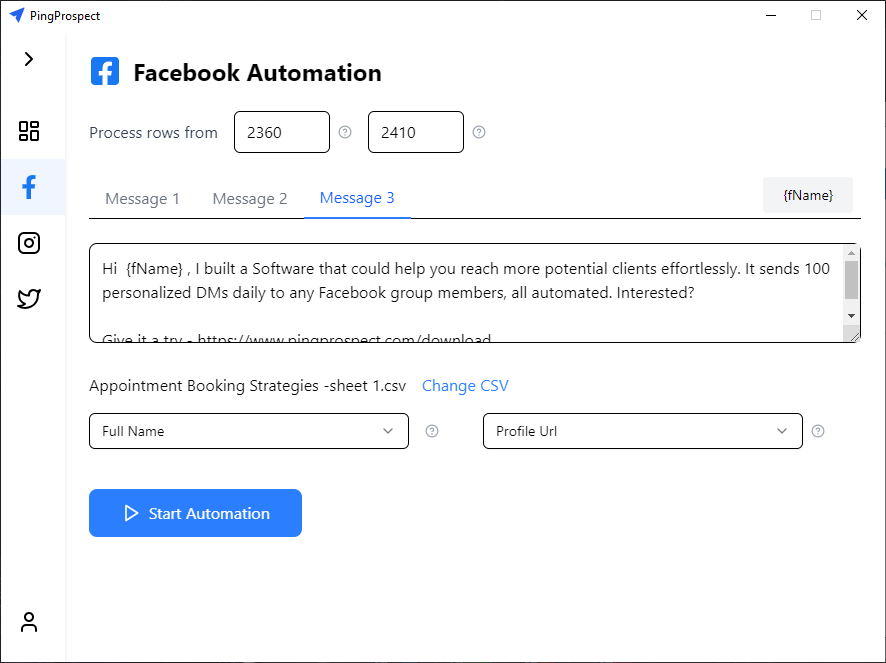
Task: Select the Message 3 tab
Action: coord(357,198)
